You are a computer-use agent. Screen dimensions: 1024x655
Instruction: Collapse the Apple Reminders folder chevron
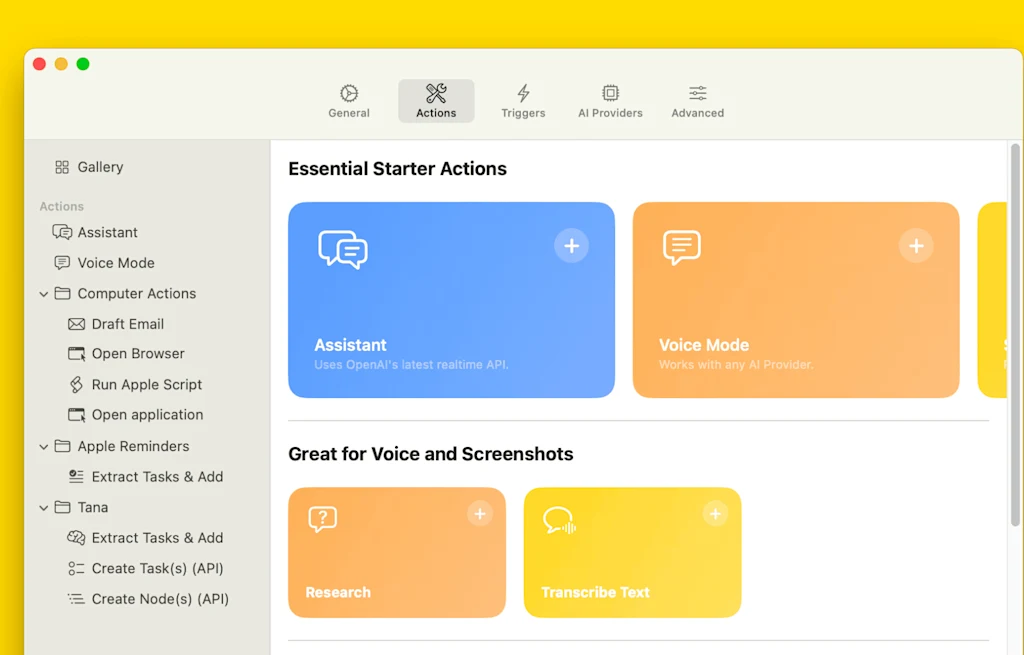coord(44,447)
